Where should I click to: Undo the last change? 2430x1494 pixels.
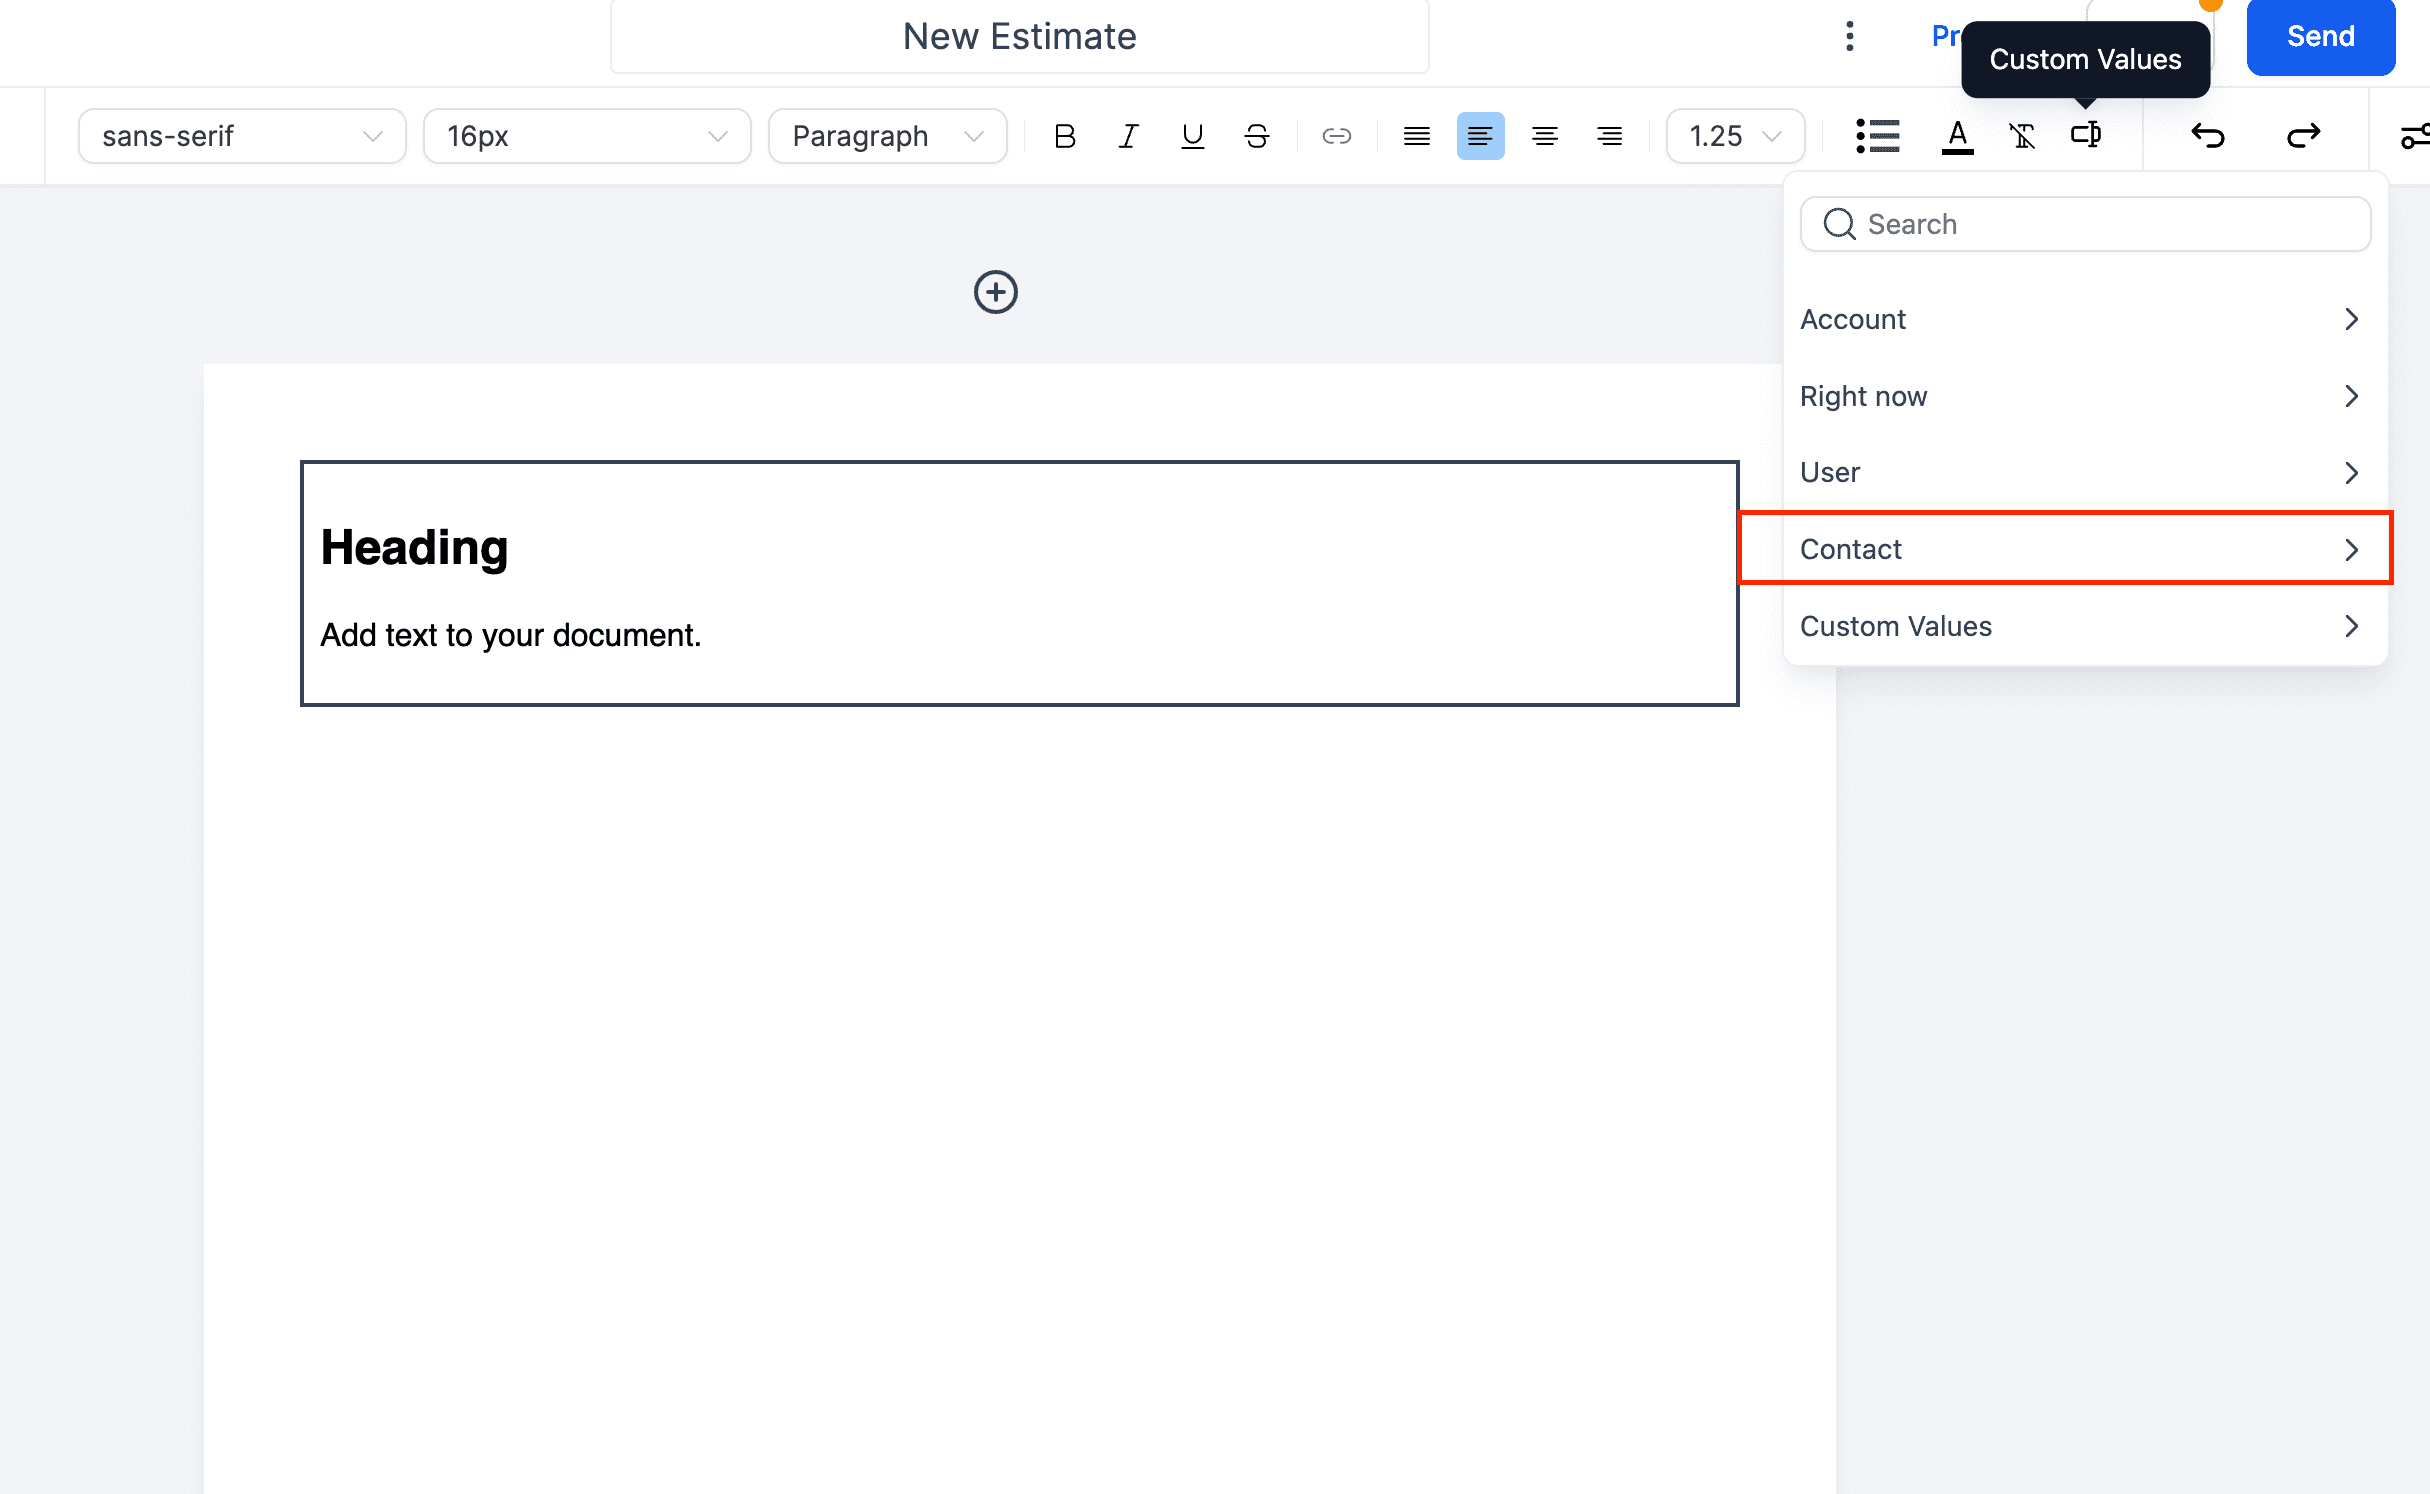[x=2208, y=135]
